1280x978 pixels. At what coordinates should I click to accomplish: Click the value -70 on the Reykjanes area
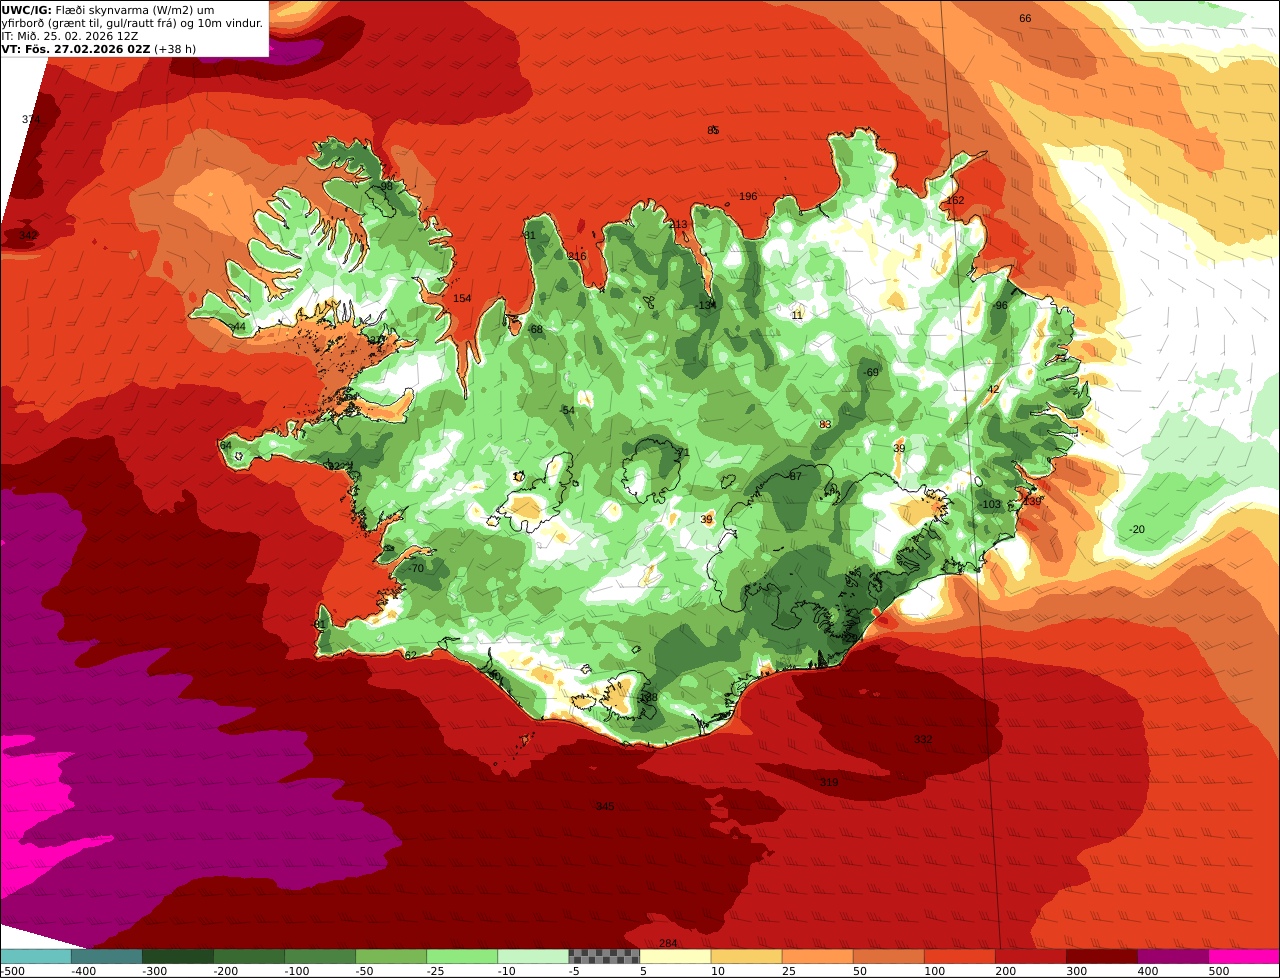(415, 568)
